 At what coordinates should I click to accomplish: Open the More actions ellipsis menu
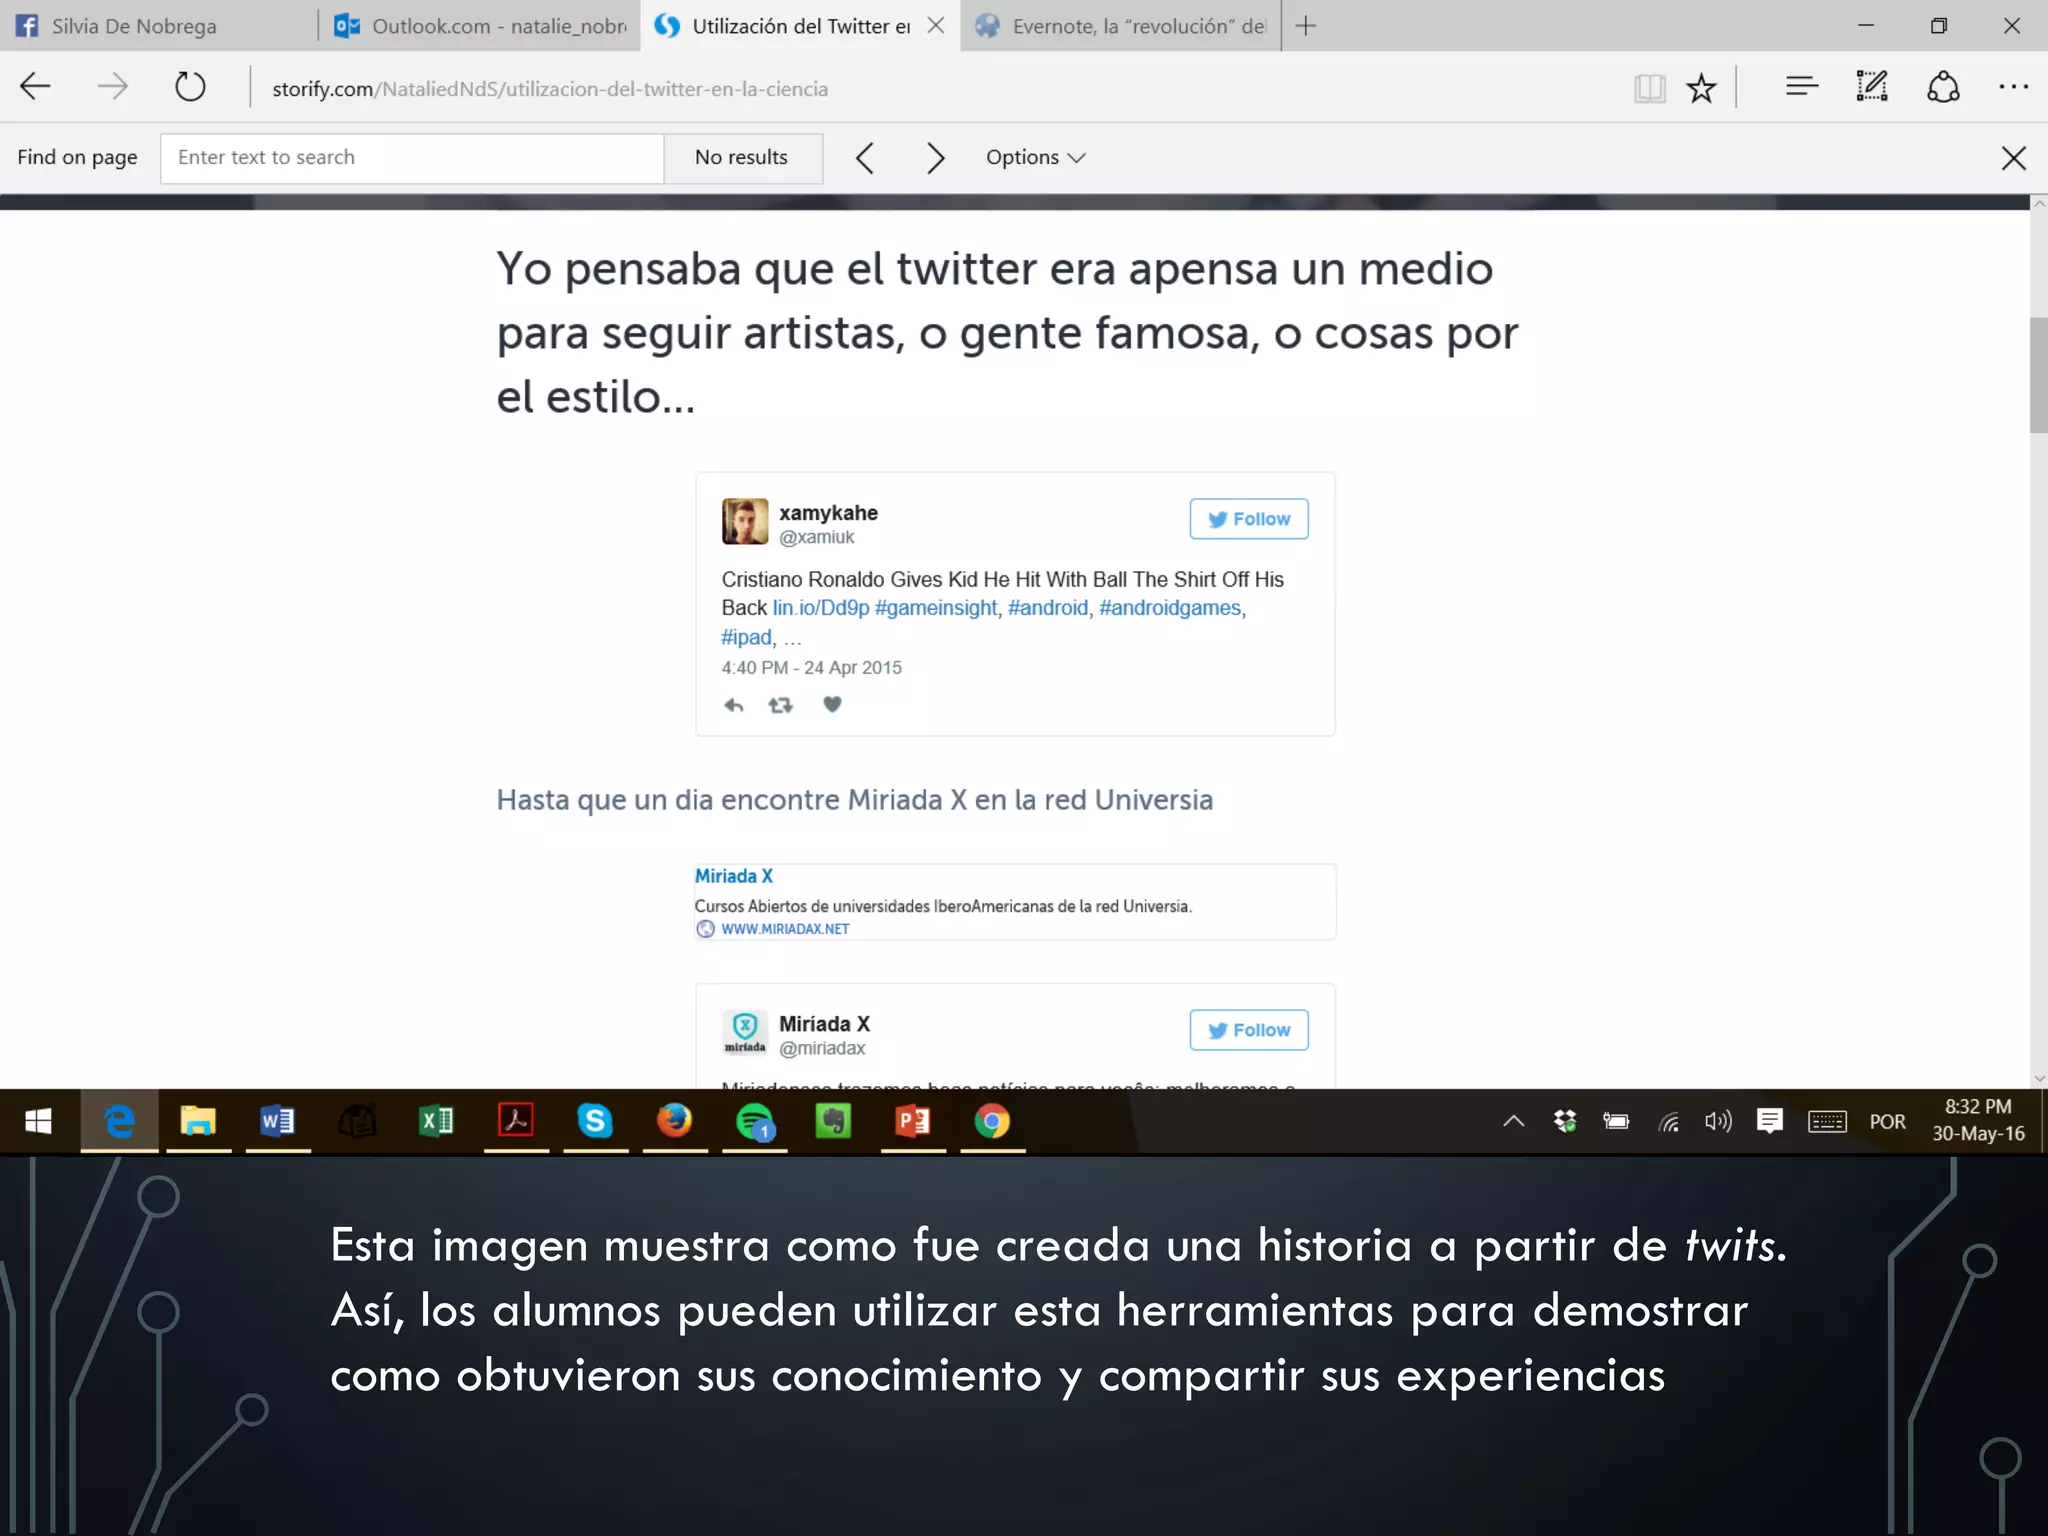pyautogui.click(x=2013, y=87)
